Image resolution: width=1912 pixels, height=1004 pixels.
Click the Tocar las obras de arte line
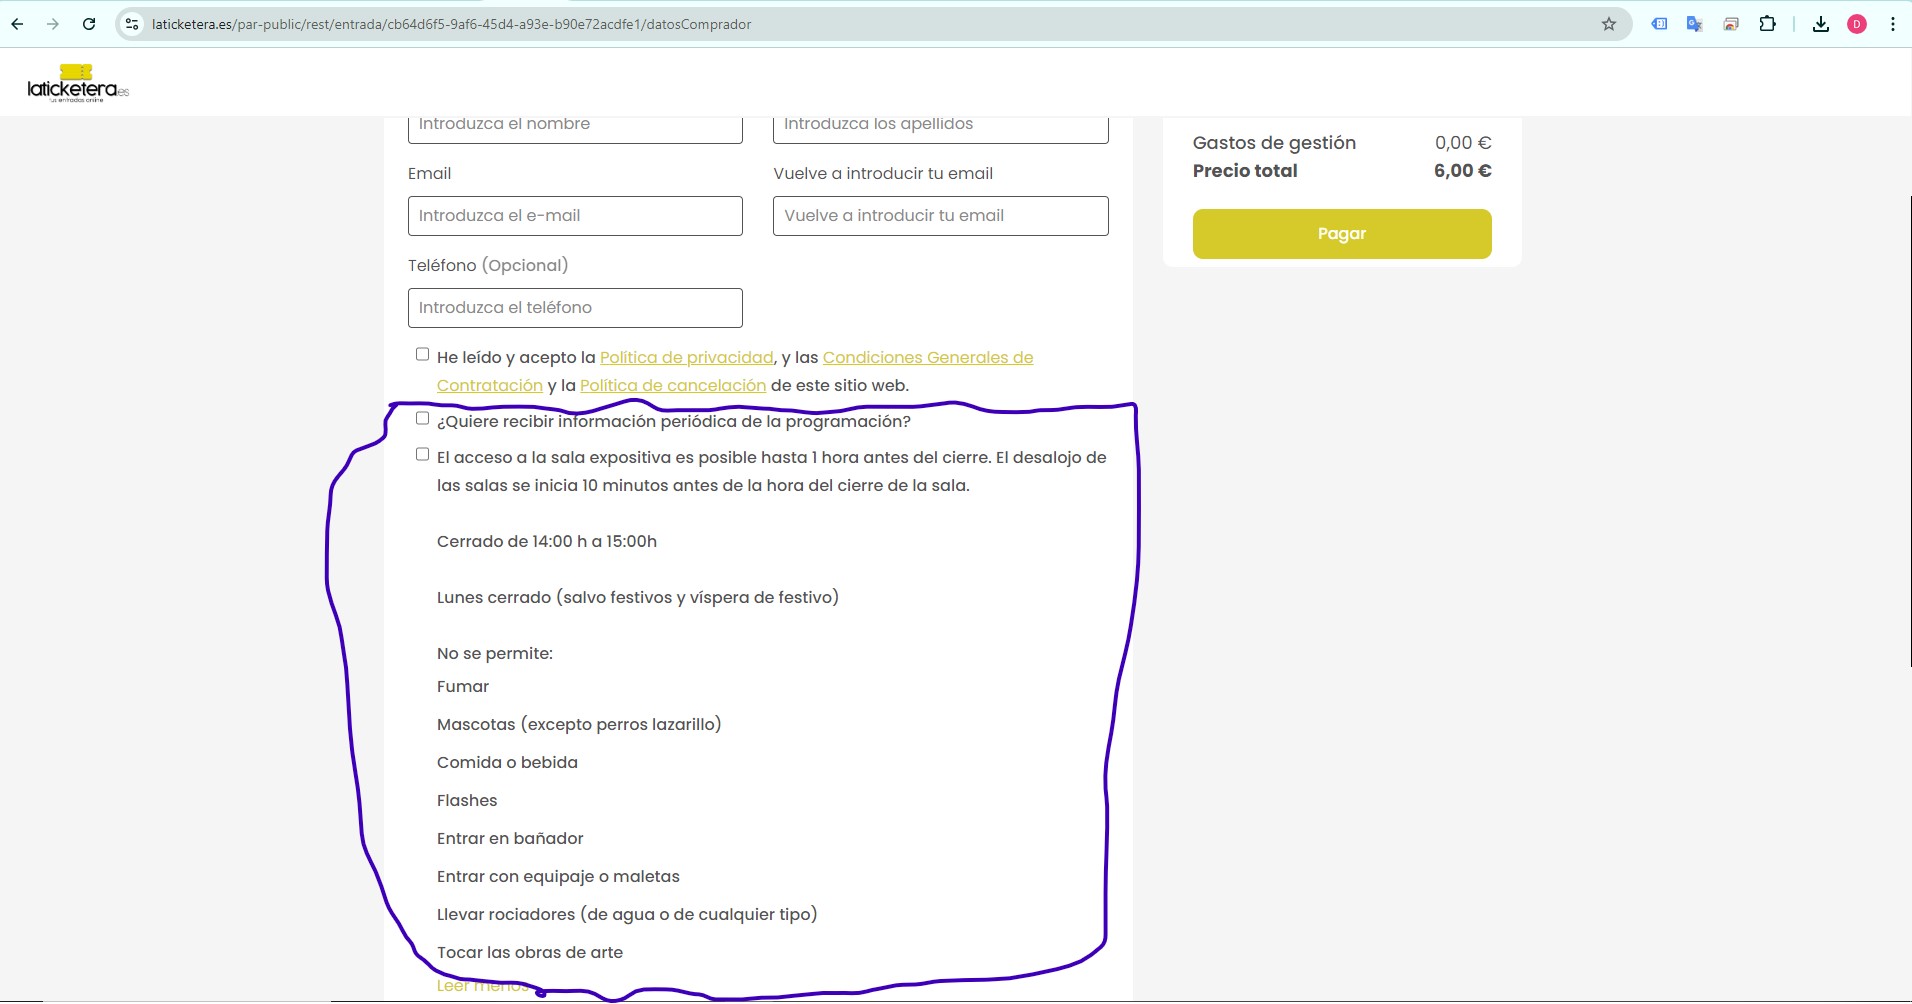[530, 952]
